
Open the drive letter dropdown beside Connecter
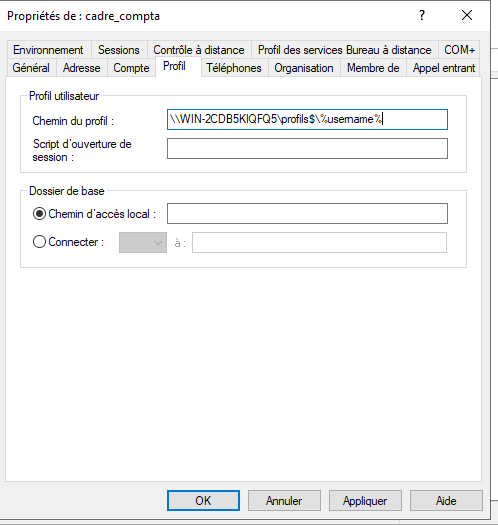pos(143,242)
